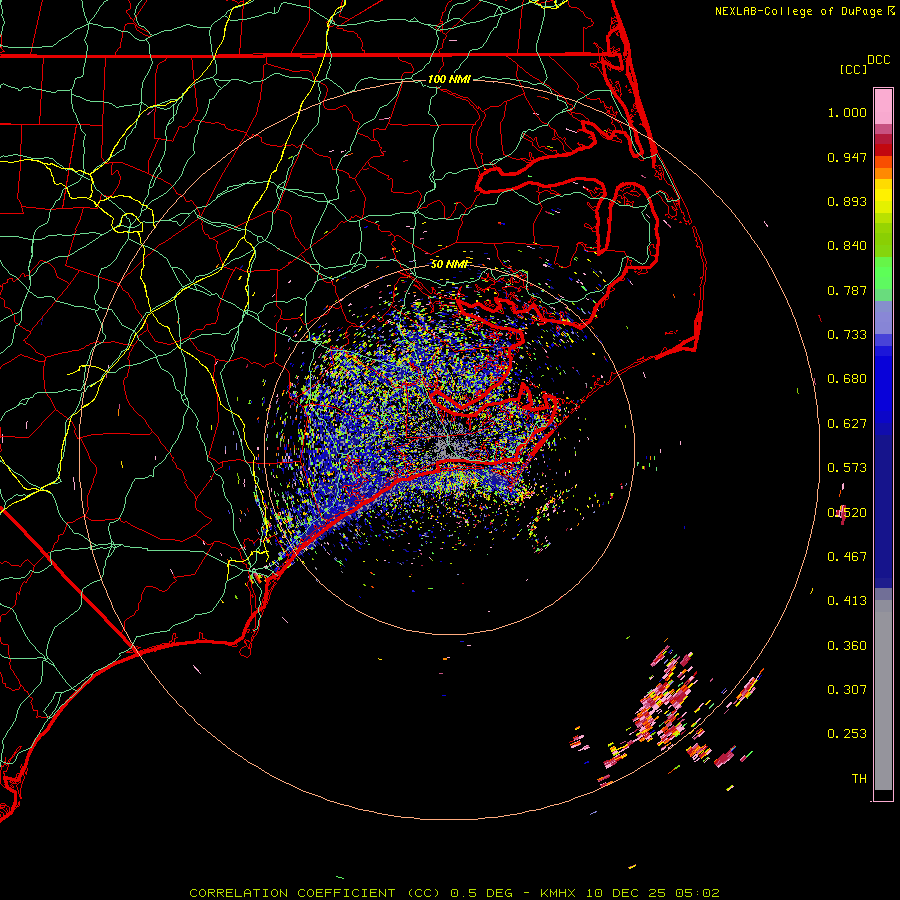Click the KMHX radar site identifier in the caption
The image size is (900, 900).
(x=557, y=893)
